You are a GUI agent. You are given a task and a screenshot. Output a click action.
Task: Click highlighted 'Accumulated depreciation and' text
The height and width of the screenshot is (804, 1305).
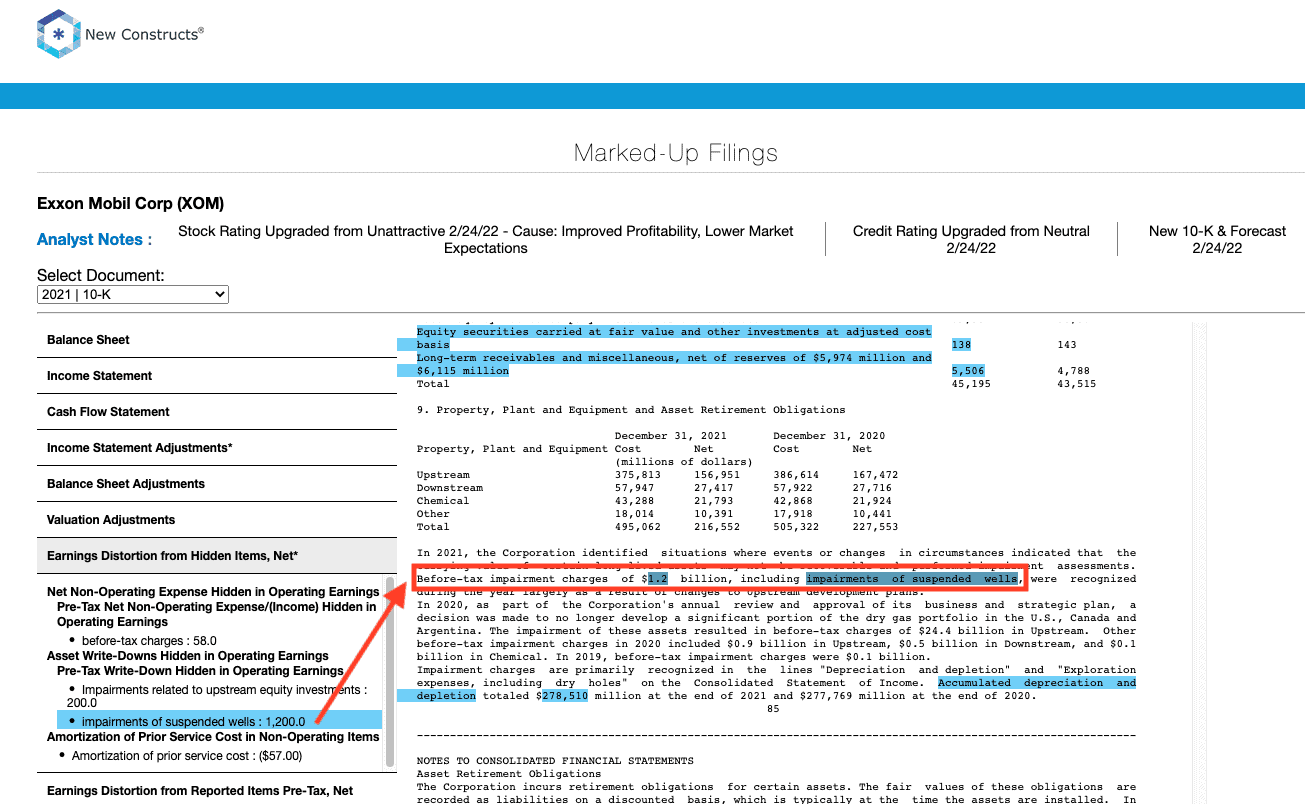coord(1036,683)
